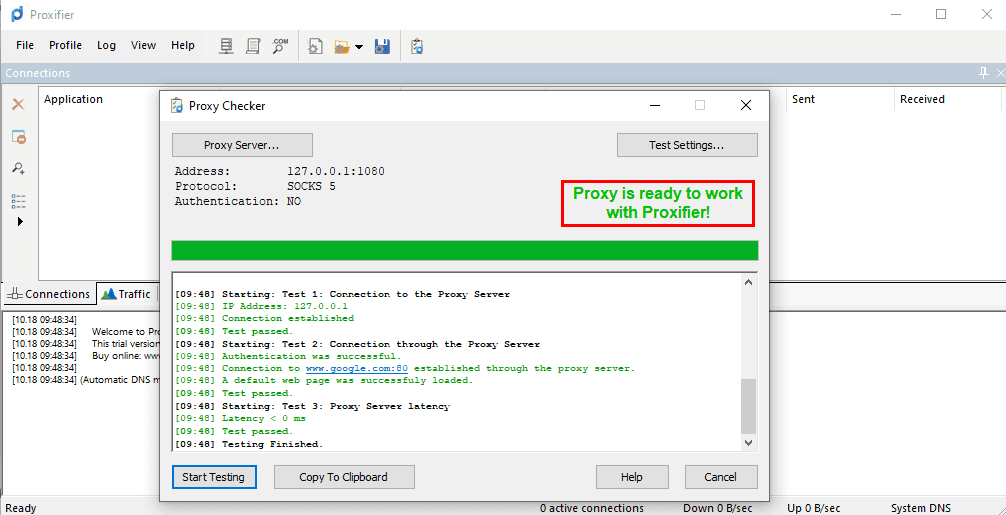The image size is (1006, 515).
Task: Click the Sent column header
Action: coord(803,99)
